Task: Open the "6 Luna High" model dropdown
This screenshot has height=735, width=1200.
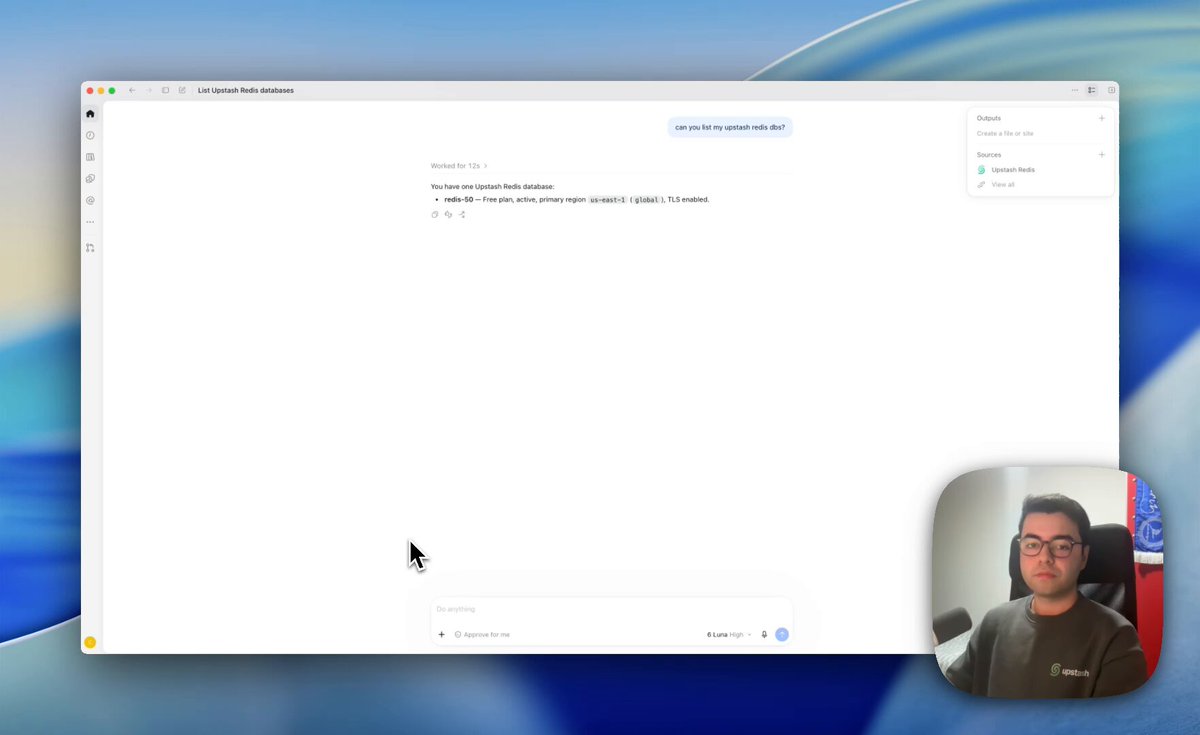Action: pos(729,634)
